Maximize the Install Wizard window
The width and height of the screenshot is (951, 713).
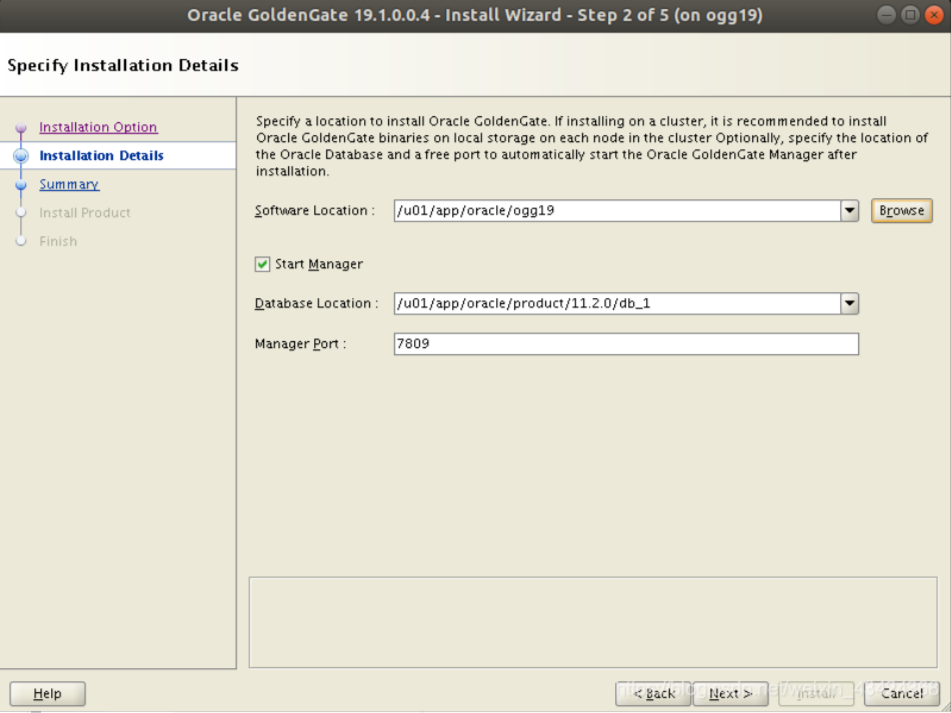coord(910,15)
